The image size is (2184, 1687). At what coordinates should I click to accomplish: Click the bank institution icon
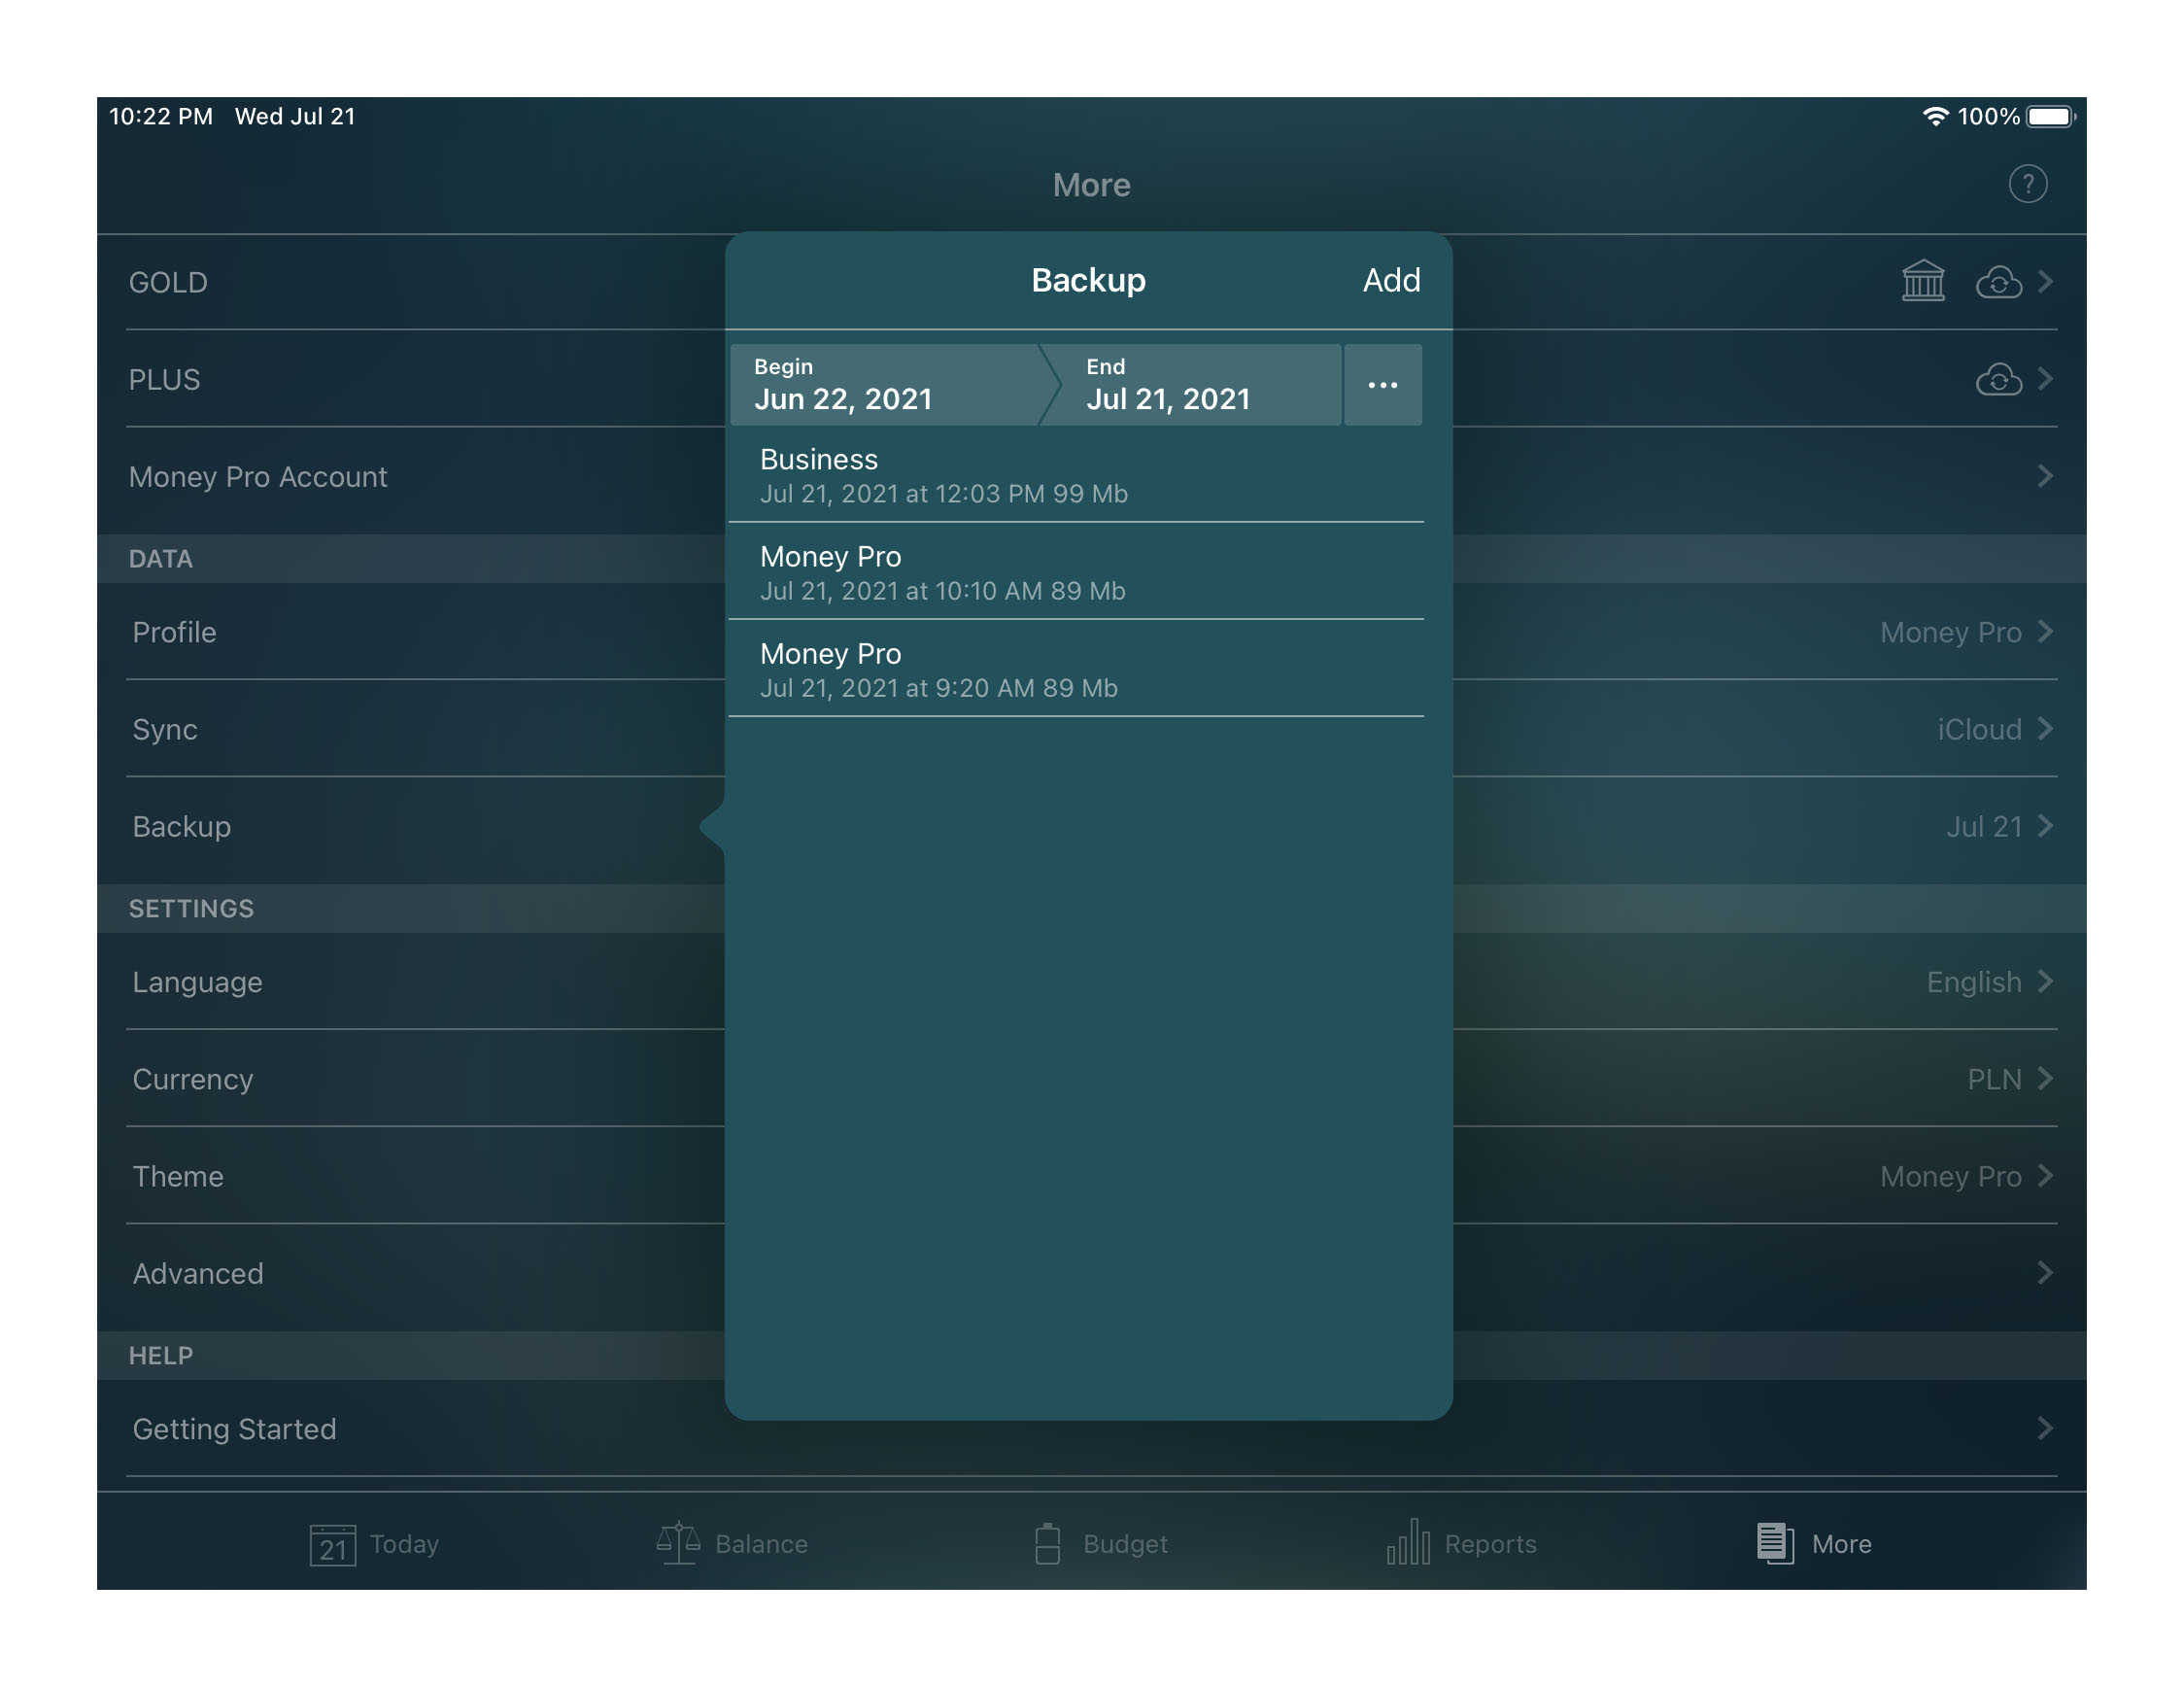click(x=1922, y=282)
